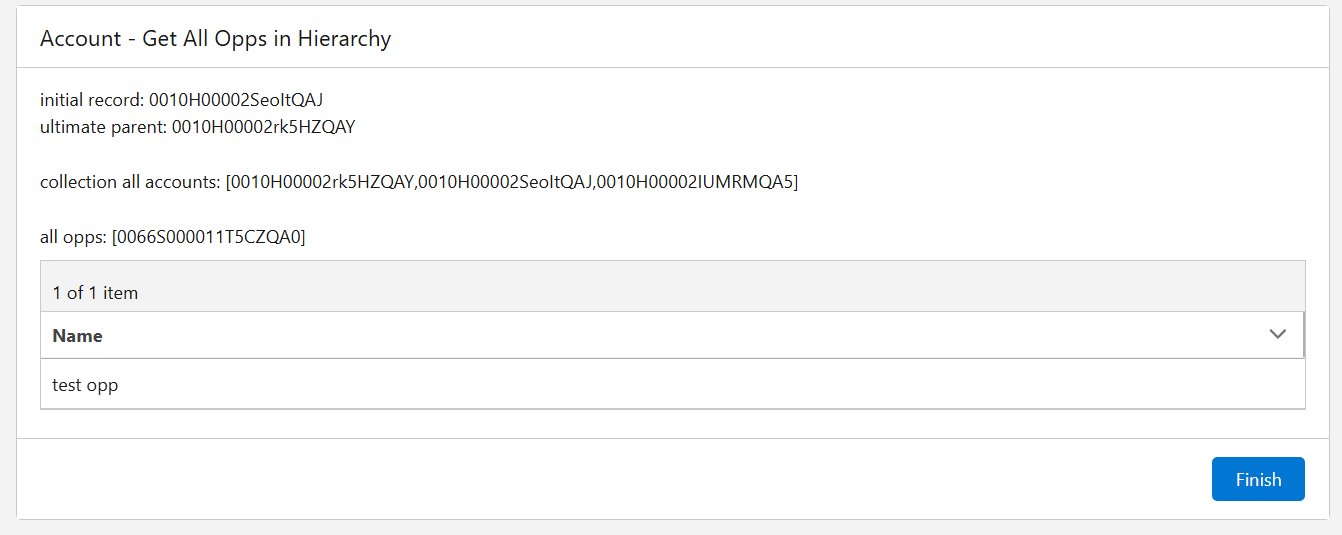Click the Name column header label
Screen dimensions: 1342x535
point(78,336)
